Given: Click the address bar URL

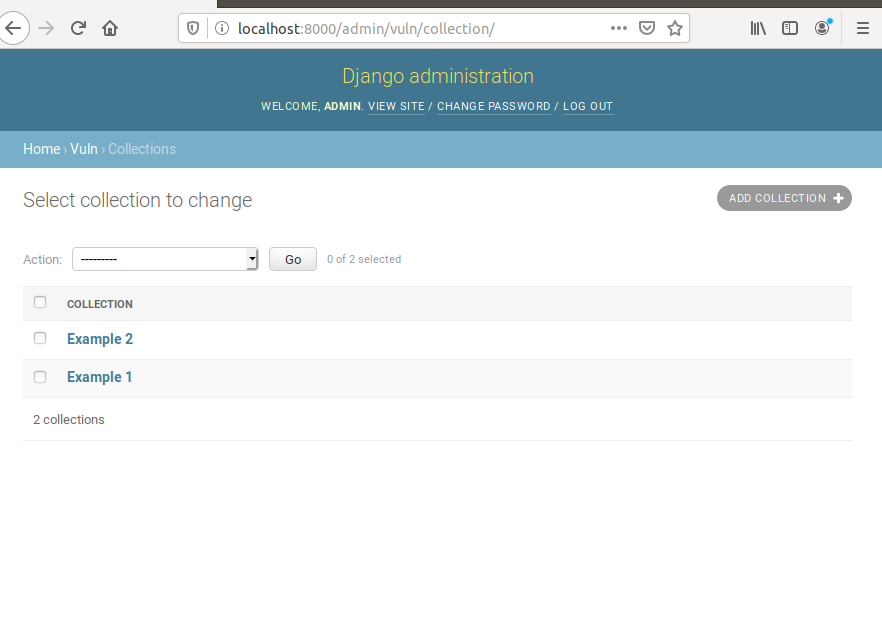Looking at the screenshot, I should pos(366,29).
